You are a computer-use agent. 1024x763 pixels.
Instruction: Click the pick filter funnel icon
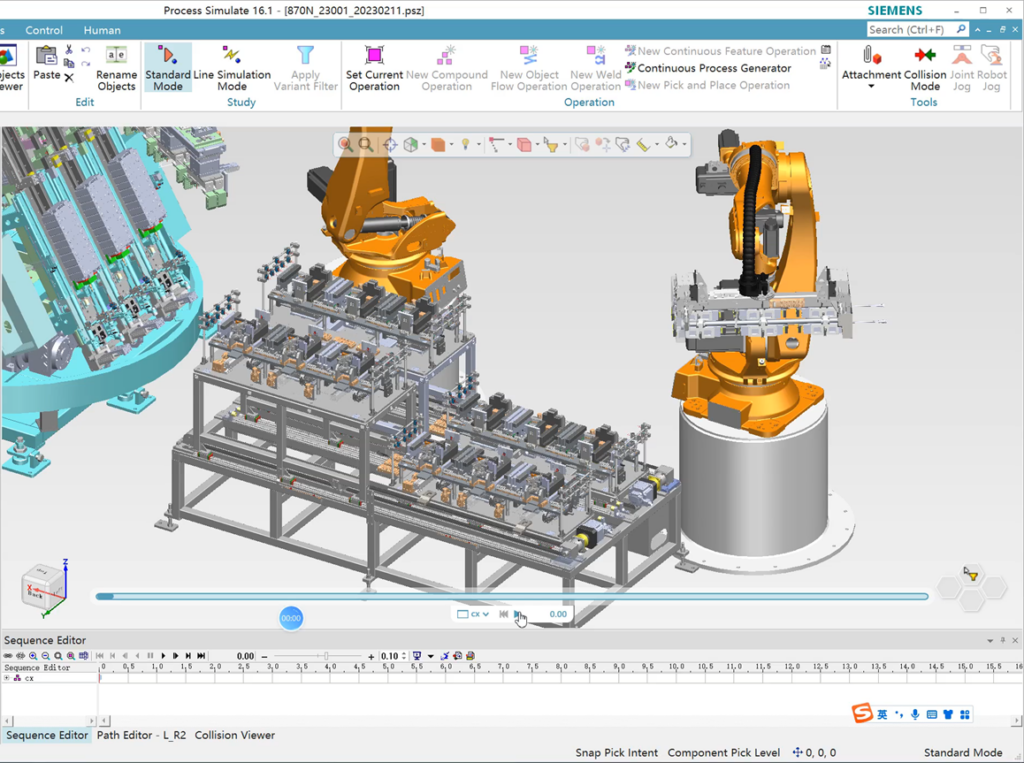click(x=550, y=145)
